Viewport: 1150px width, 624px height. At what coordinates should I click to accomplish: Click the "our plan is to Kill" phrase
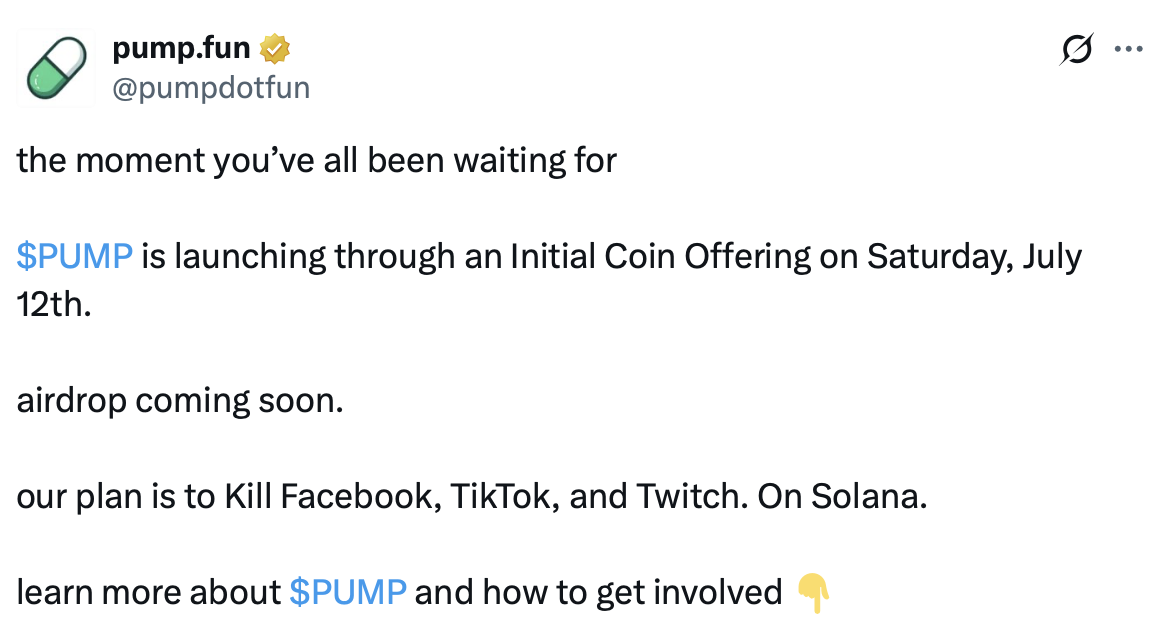point(143,497)
